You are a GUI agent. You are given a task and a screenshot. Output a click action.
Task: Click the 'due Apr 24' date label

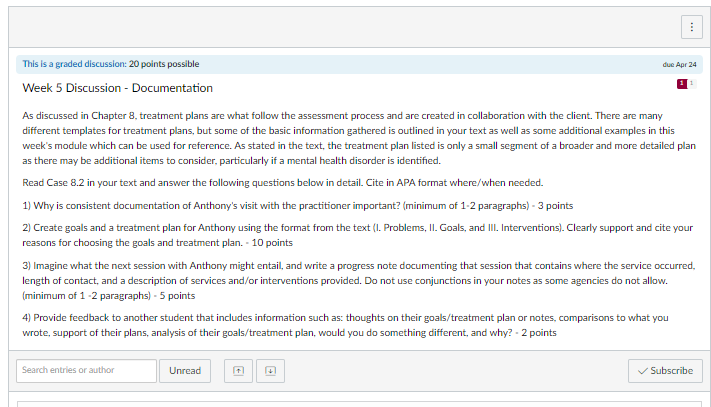(679, 64)
